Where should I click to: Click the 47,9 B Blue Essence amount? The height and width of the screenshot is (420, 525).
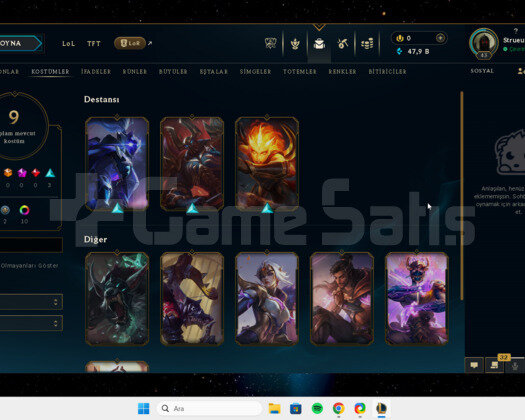pyautogui.click(x=418, y=52)
